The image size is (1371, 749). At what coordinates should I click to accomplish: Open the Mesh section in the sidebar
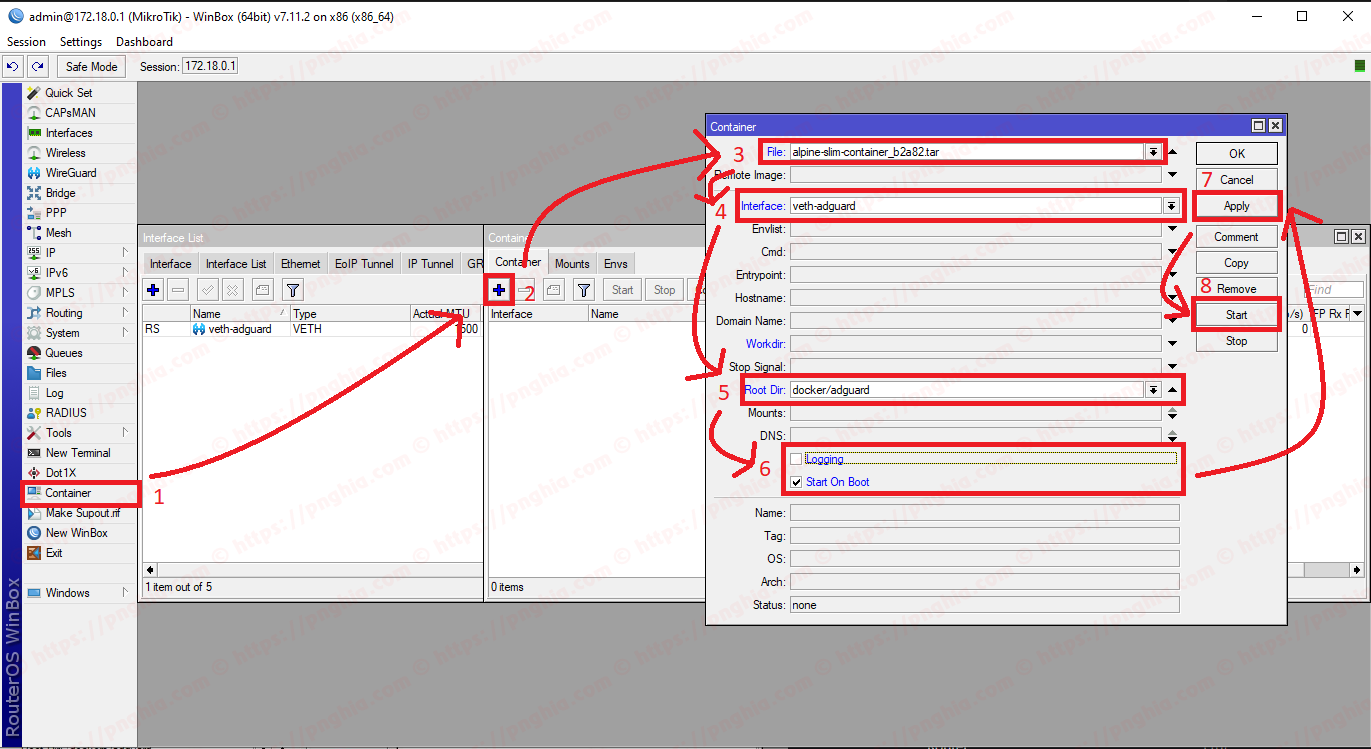click(x=58, y=233)
